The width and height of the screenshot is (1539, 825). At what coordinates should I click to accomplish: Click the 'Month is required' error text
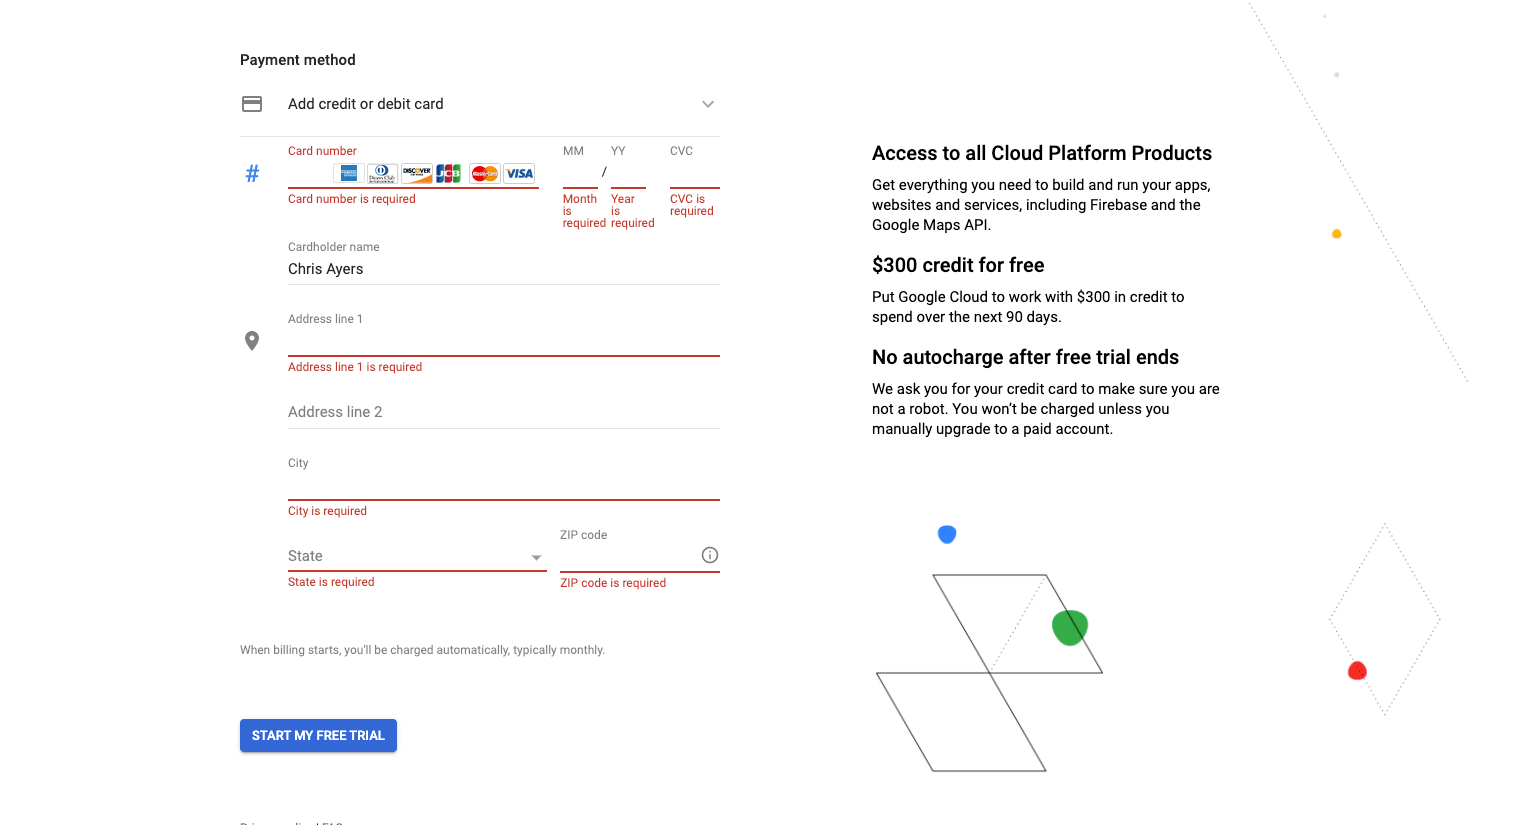(584, 211)
